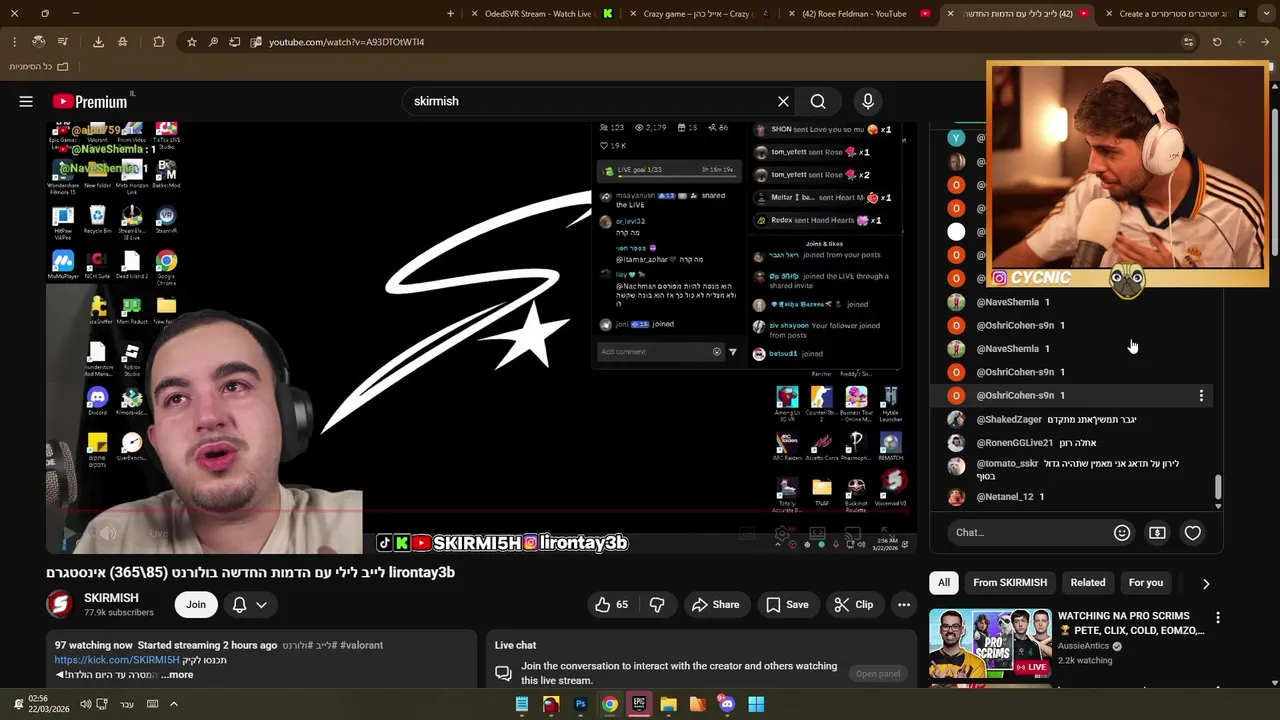Select the For you chip

tap(1146, 583)
